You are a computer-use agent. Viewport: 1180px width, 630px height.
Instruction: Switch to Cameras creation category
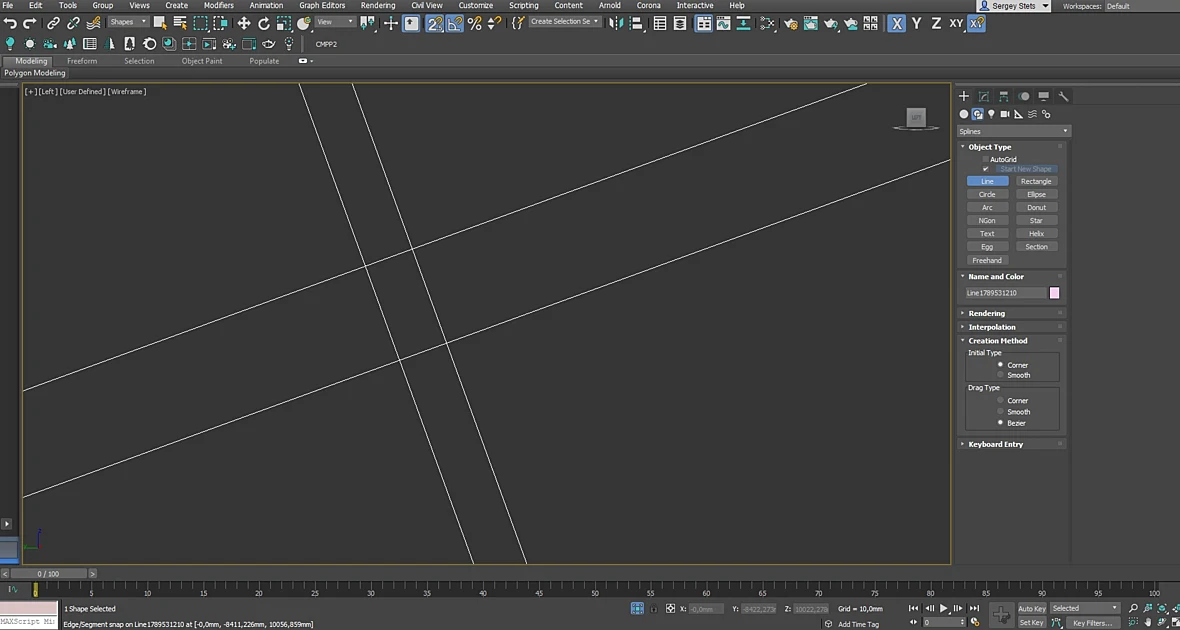point(1005,114)
